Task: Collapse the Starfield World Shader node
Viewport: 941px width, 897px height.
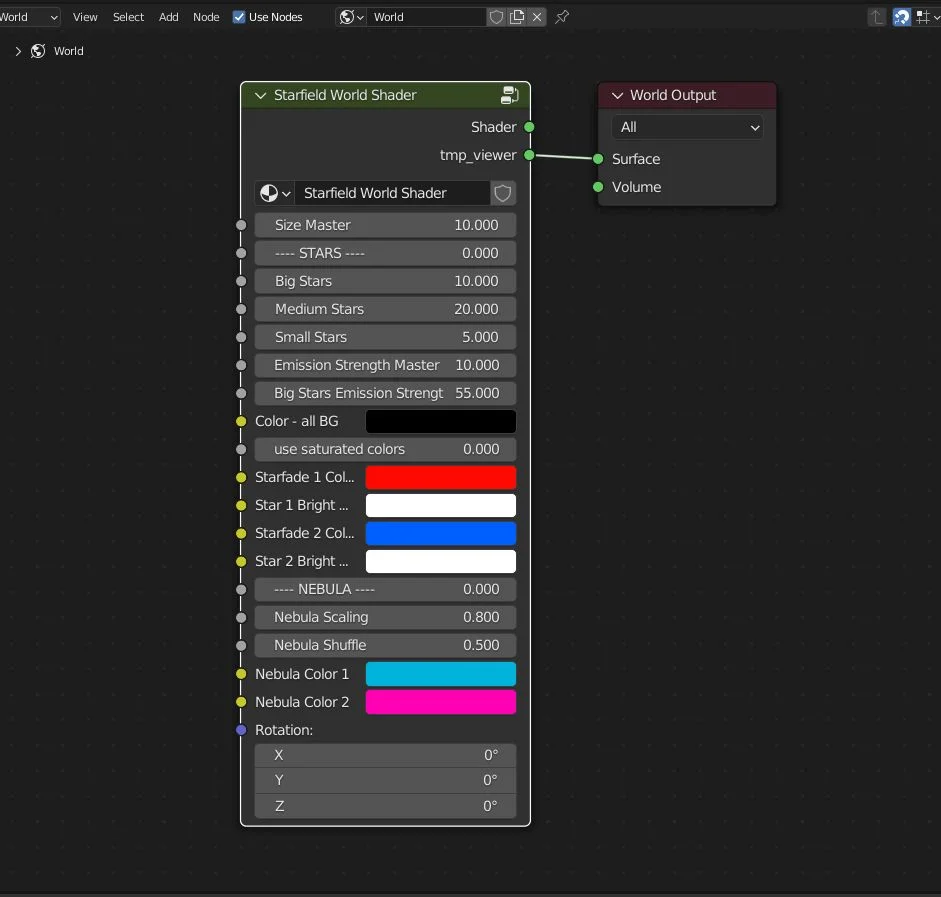Action: point(260,95)
